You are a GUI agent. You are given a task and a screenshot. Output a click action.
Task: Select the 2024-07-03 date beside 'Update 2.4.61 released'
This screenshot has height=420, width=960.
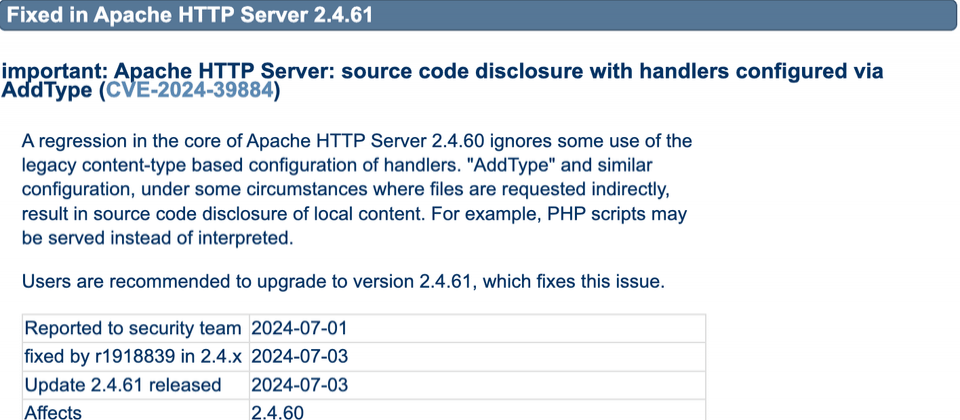click(x=478, y=384)
